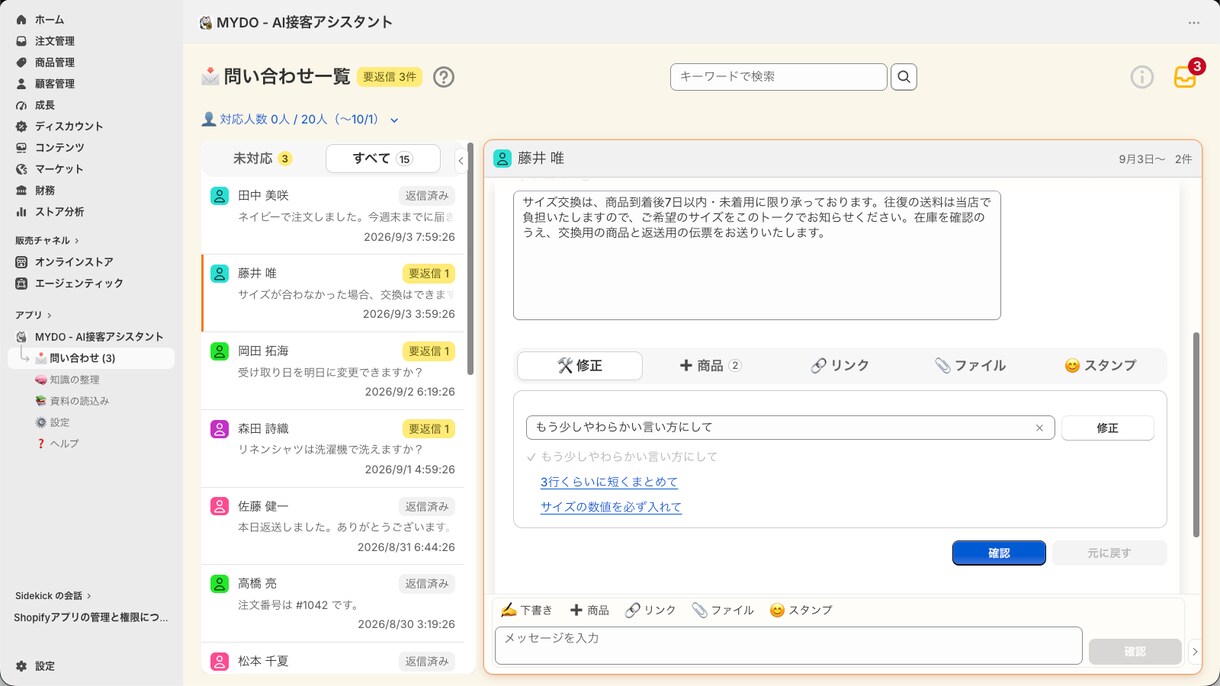Expand 販売チャネル section chevron
The width and height of the screenshot is (1220, 686).
click(x=77, y=241)
